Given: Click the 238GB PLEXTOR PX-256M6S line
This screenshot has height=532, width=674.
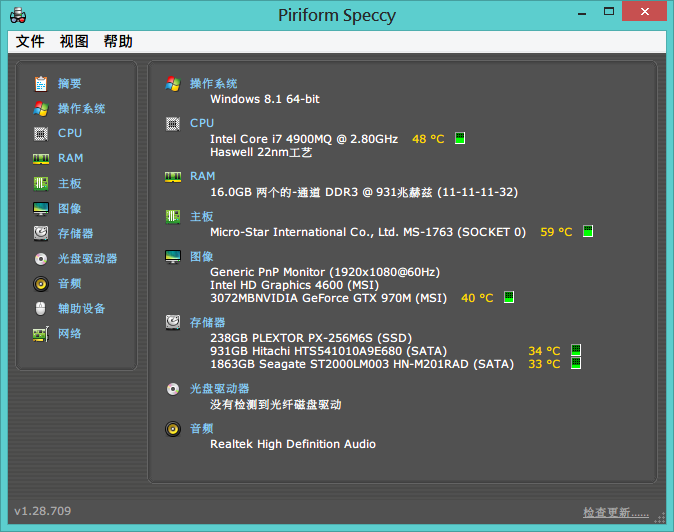Looking at the screenshot, I should [311, 338].
